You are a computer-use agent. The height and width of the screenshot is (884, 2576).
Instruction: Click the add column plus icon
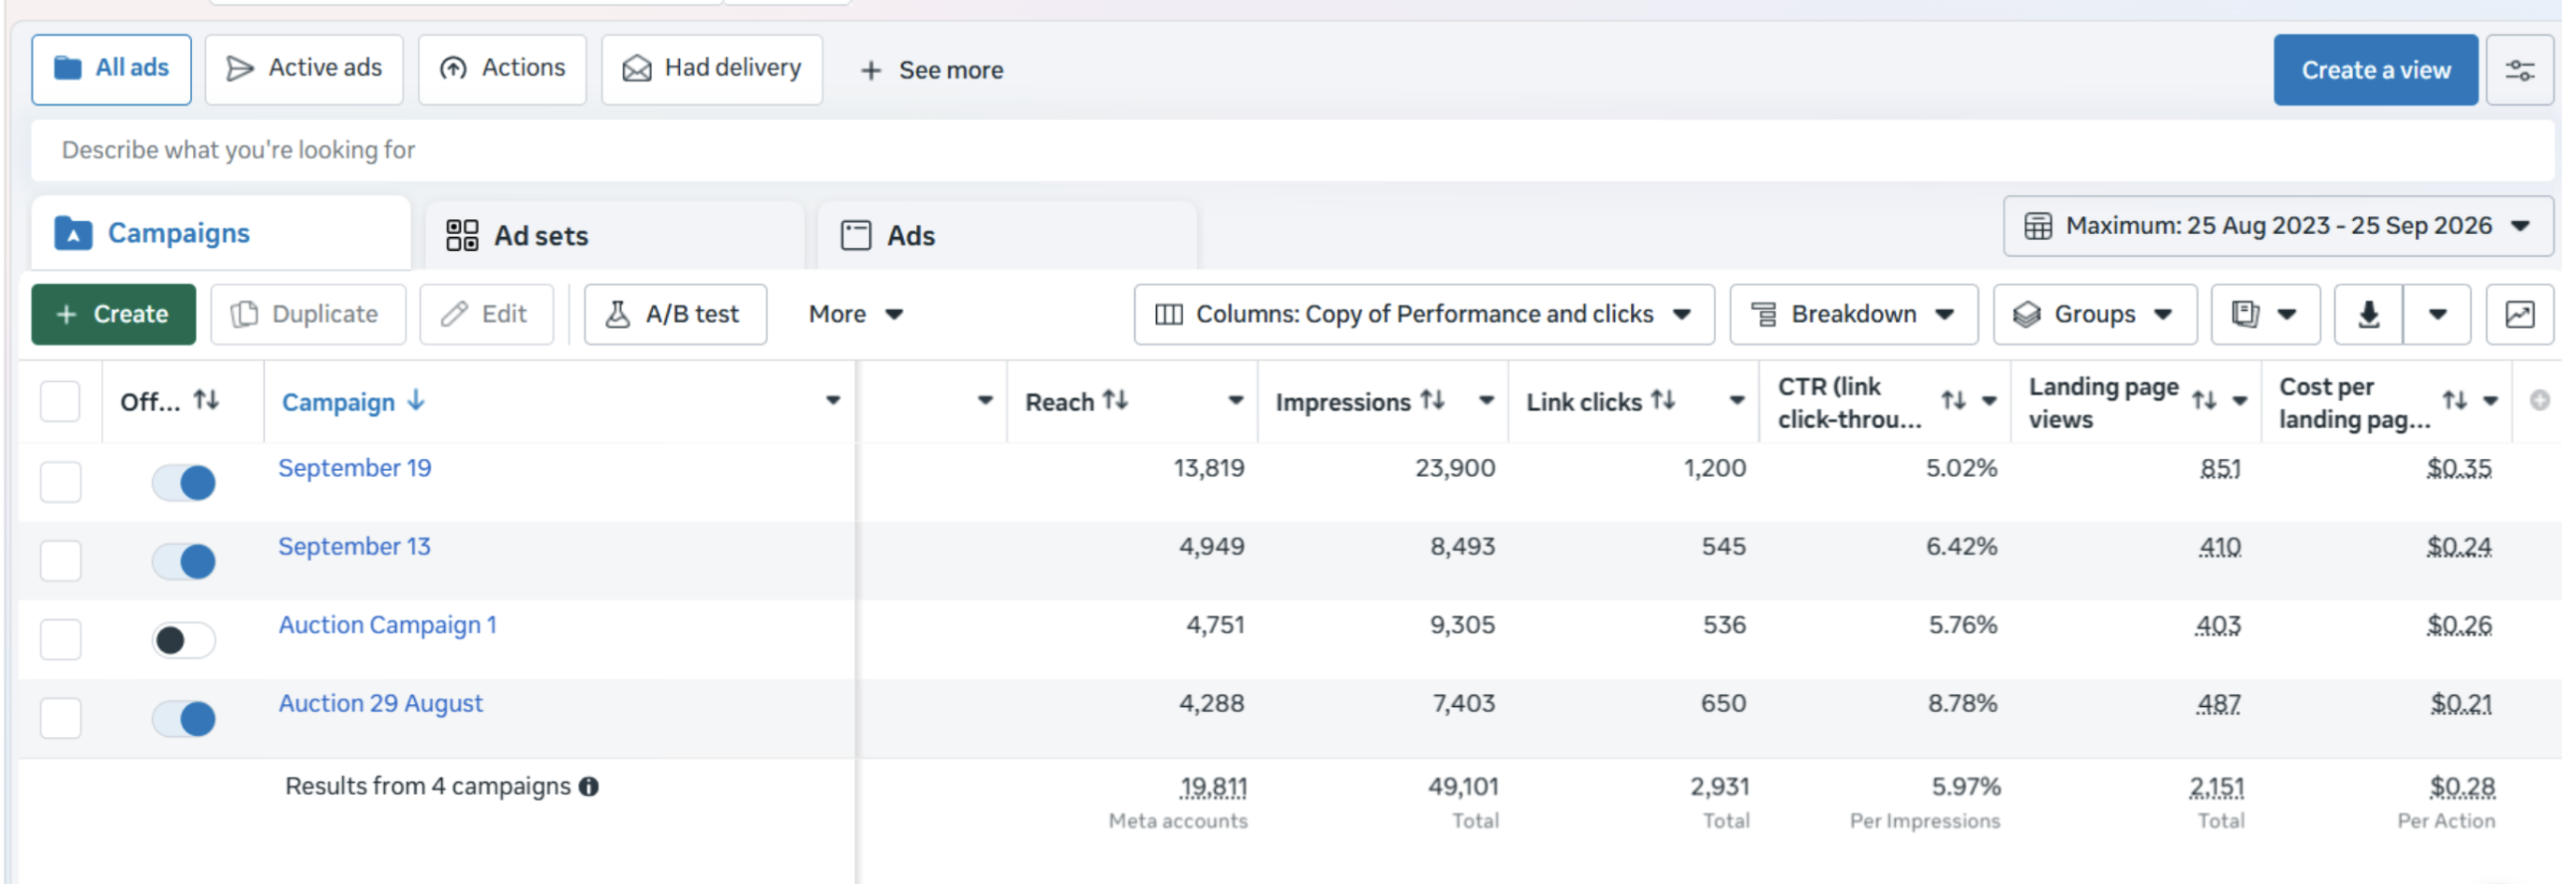[2539, 401]
